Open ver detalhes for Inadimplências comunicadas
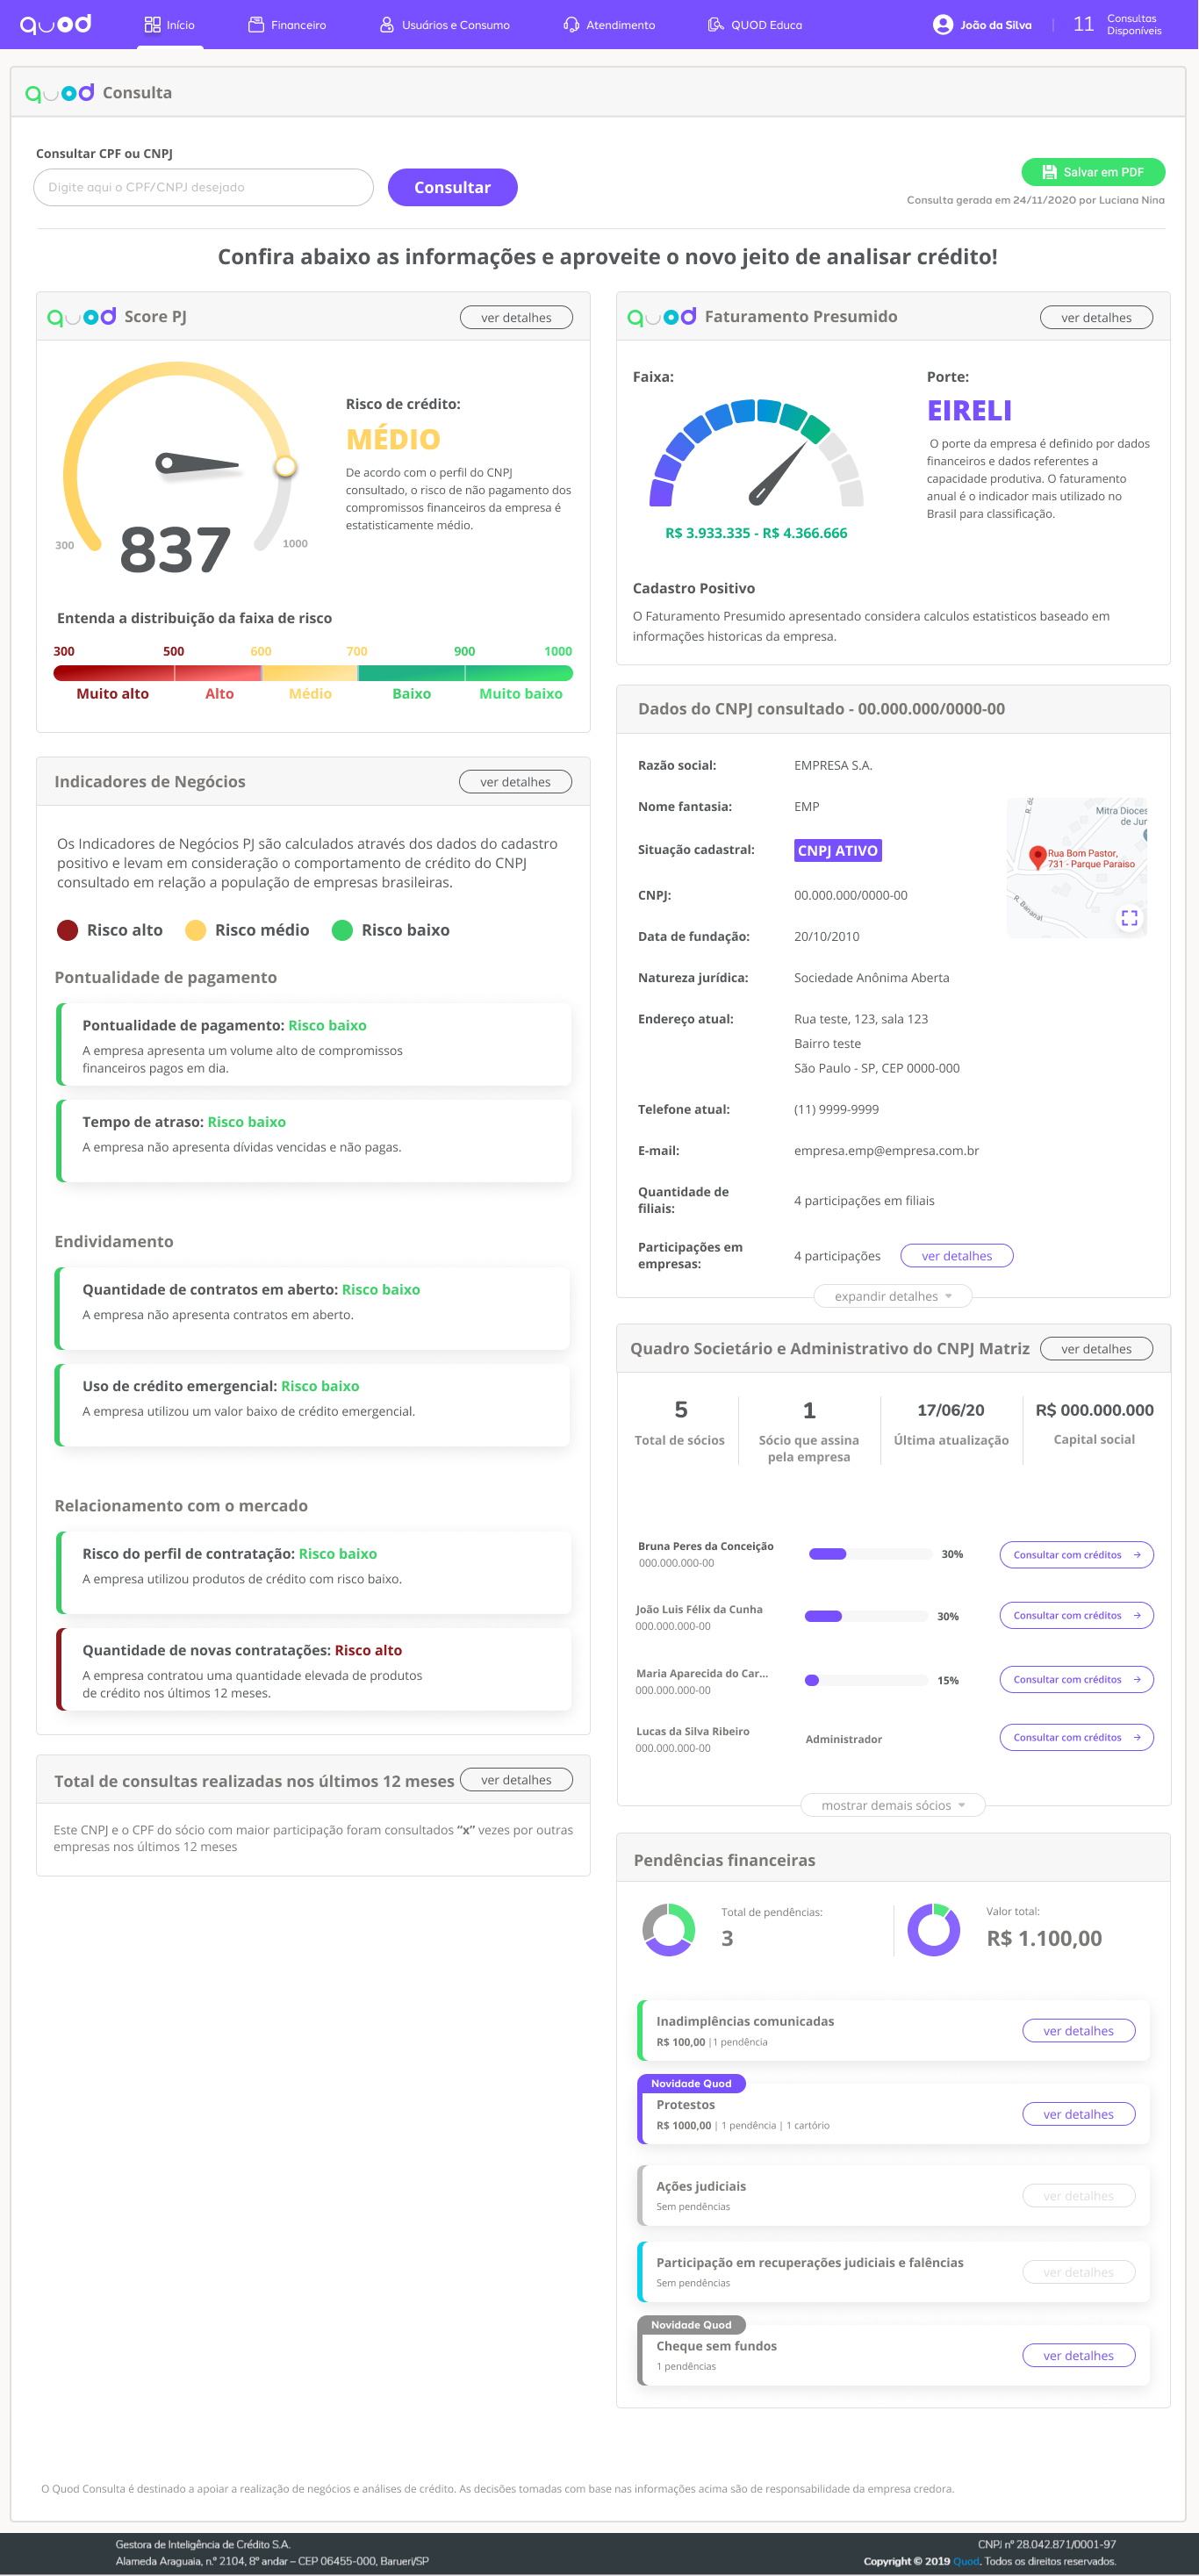This screenshot has height=2576, width=1199. click(1078, 2030)
